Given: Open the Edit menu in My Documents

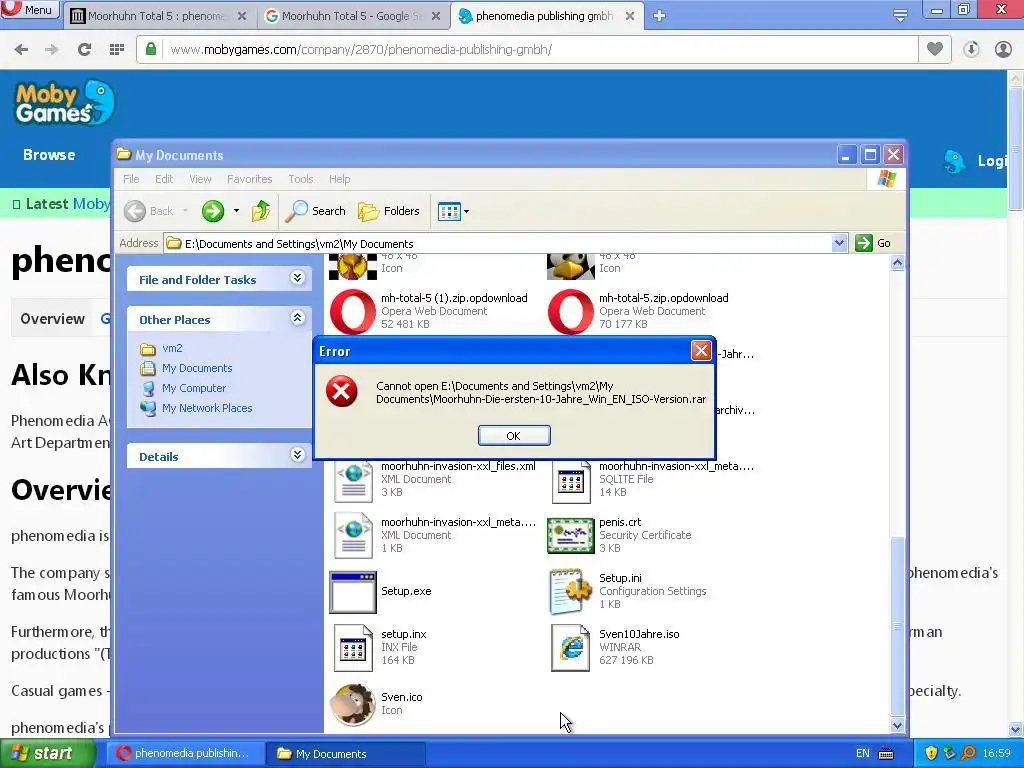Looking at the screenshot, I should point(164,179).
